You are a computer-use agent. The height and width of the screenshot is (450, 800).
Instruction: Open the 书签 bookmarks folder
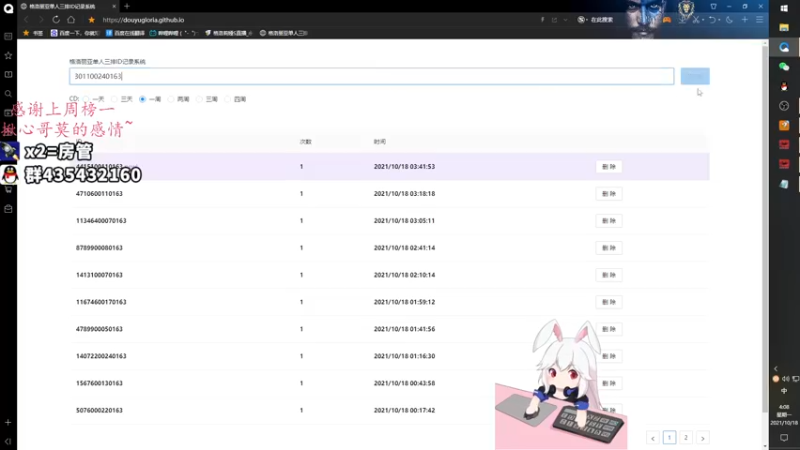point(33,33)
